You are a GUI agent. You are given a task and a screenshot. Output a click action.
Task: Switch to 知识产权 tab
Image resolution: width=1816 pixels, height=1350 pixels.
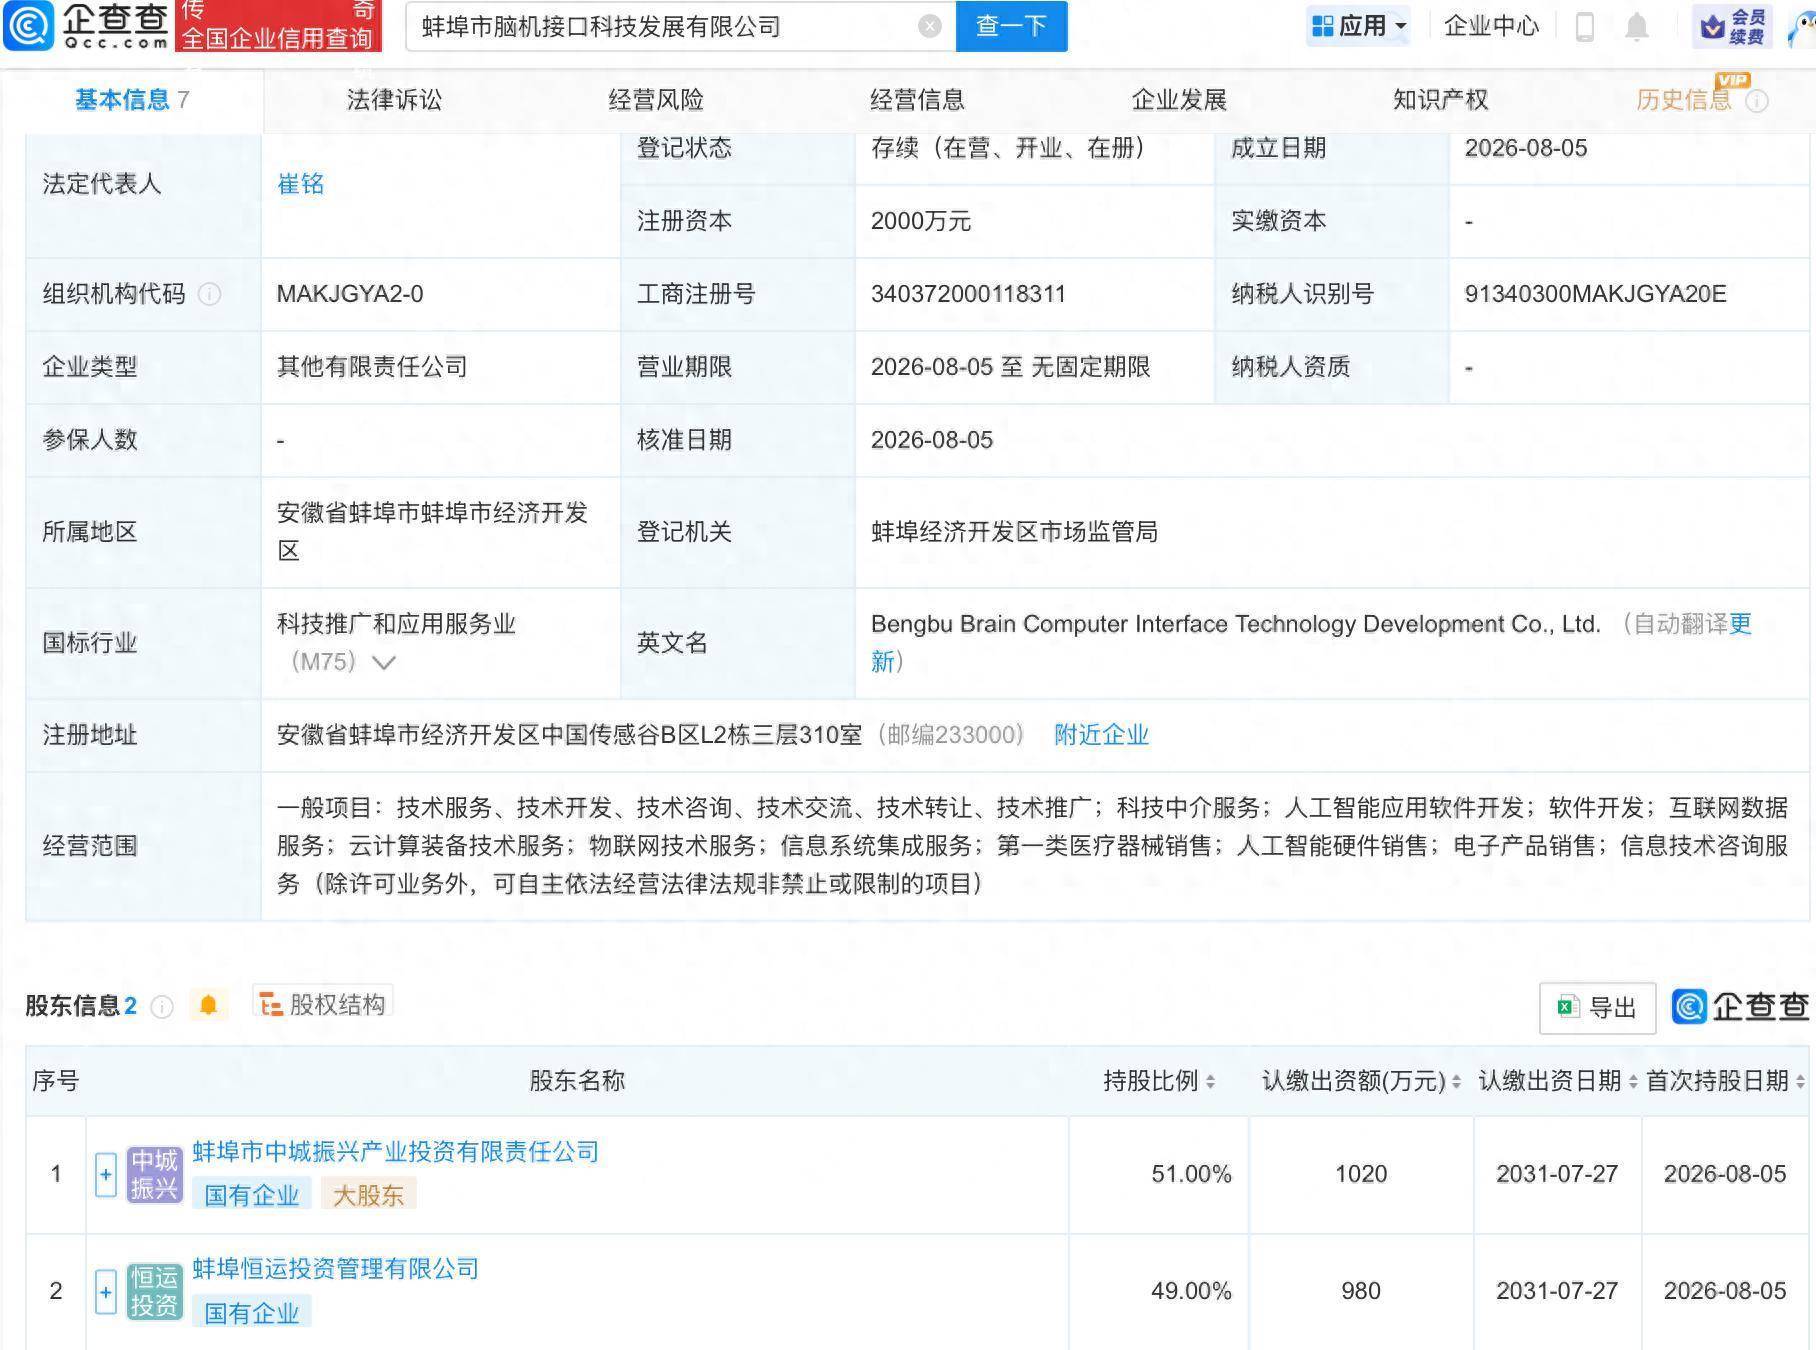(1440, 100)
